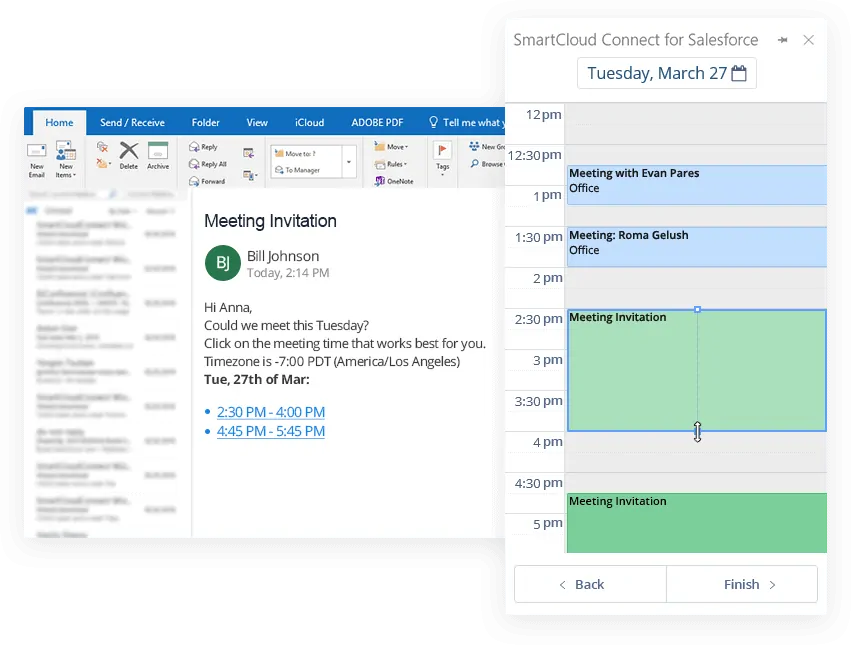
Task: Click the sender name Bill Johnson
Action: 283,256
